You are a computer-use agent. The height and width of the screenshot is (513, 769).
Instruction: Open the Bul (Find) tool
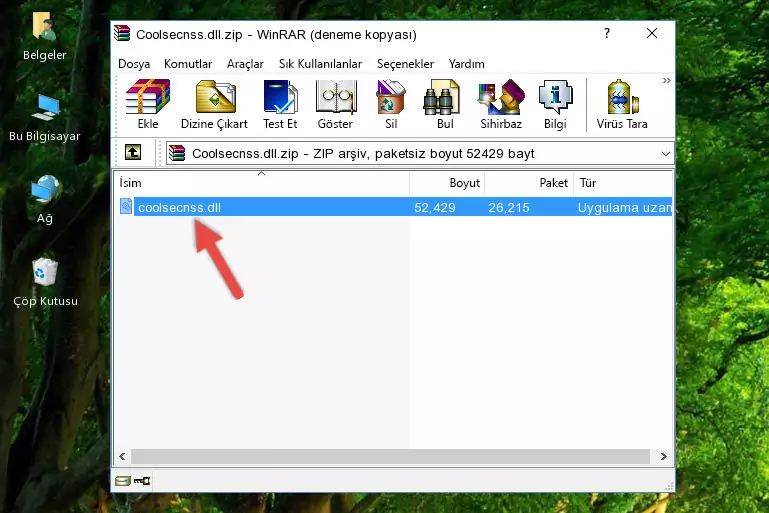tap(442, 104)
